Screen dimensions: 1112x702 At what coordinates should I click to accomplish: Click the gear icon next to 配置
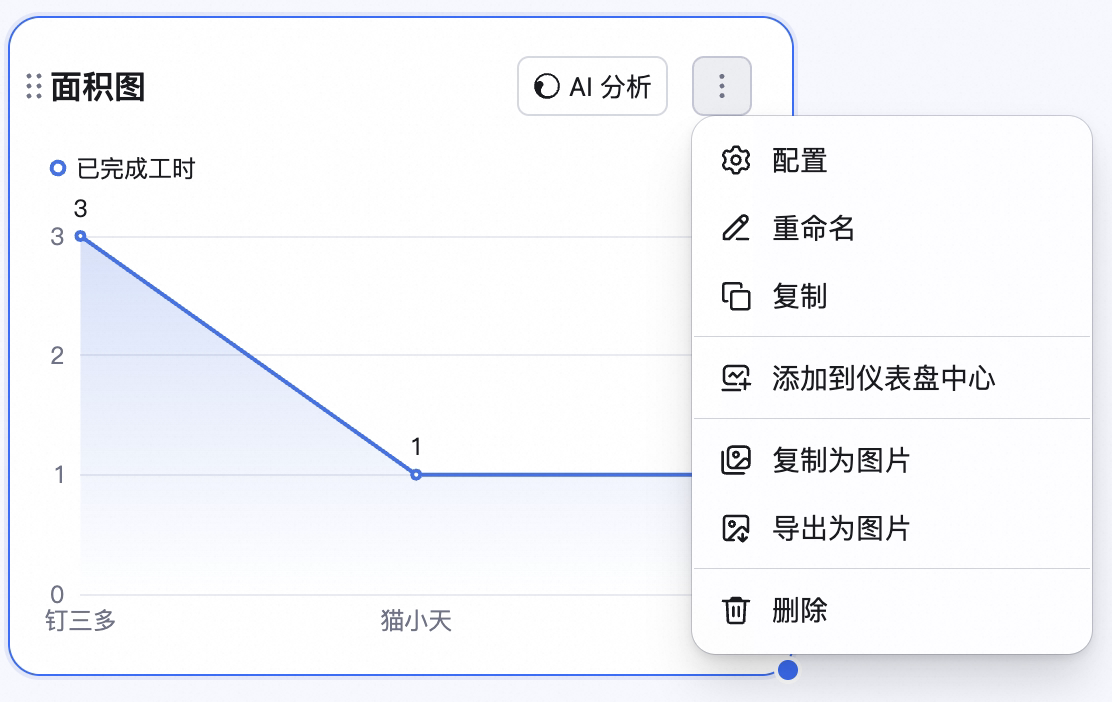(x=735, y=160)
